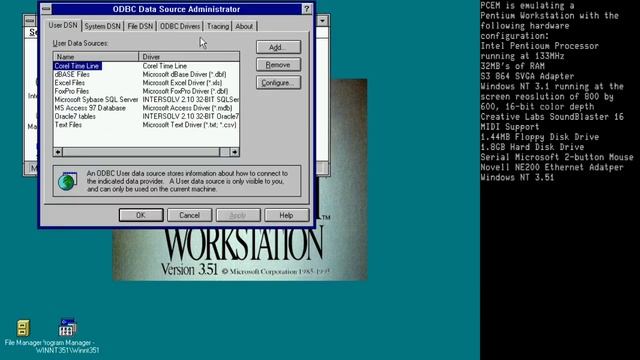The height and width of the screenshot is (360, 640).
Task: Click the question mark help icon in title bar
Action: pyautogui.click(x=307, y=9)
